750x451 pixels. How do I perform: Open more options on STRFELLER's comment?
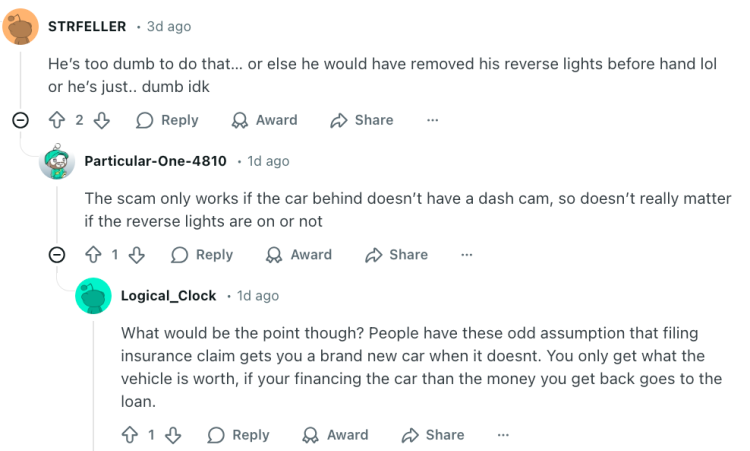pyautogui.click(x=432, y=120)
